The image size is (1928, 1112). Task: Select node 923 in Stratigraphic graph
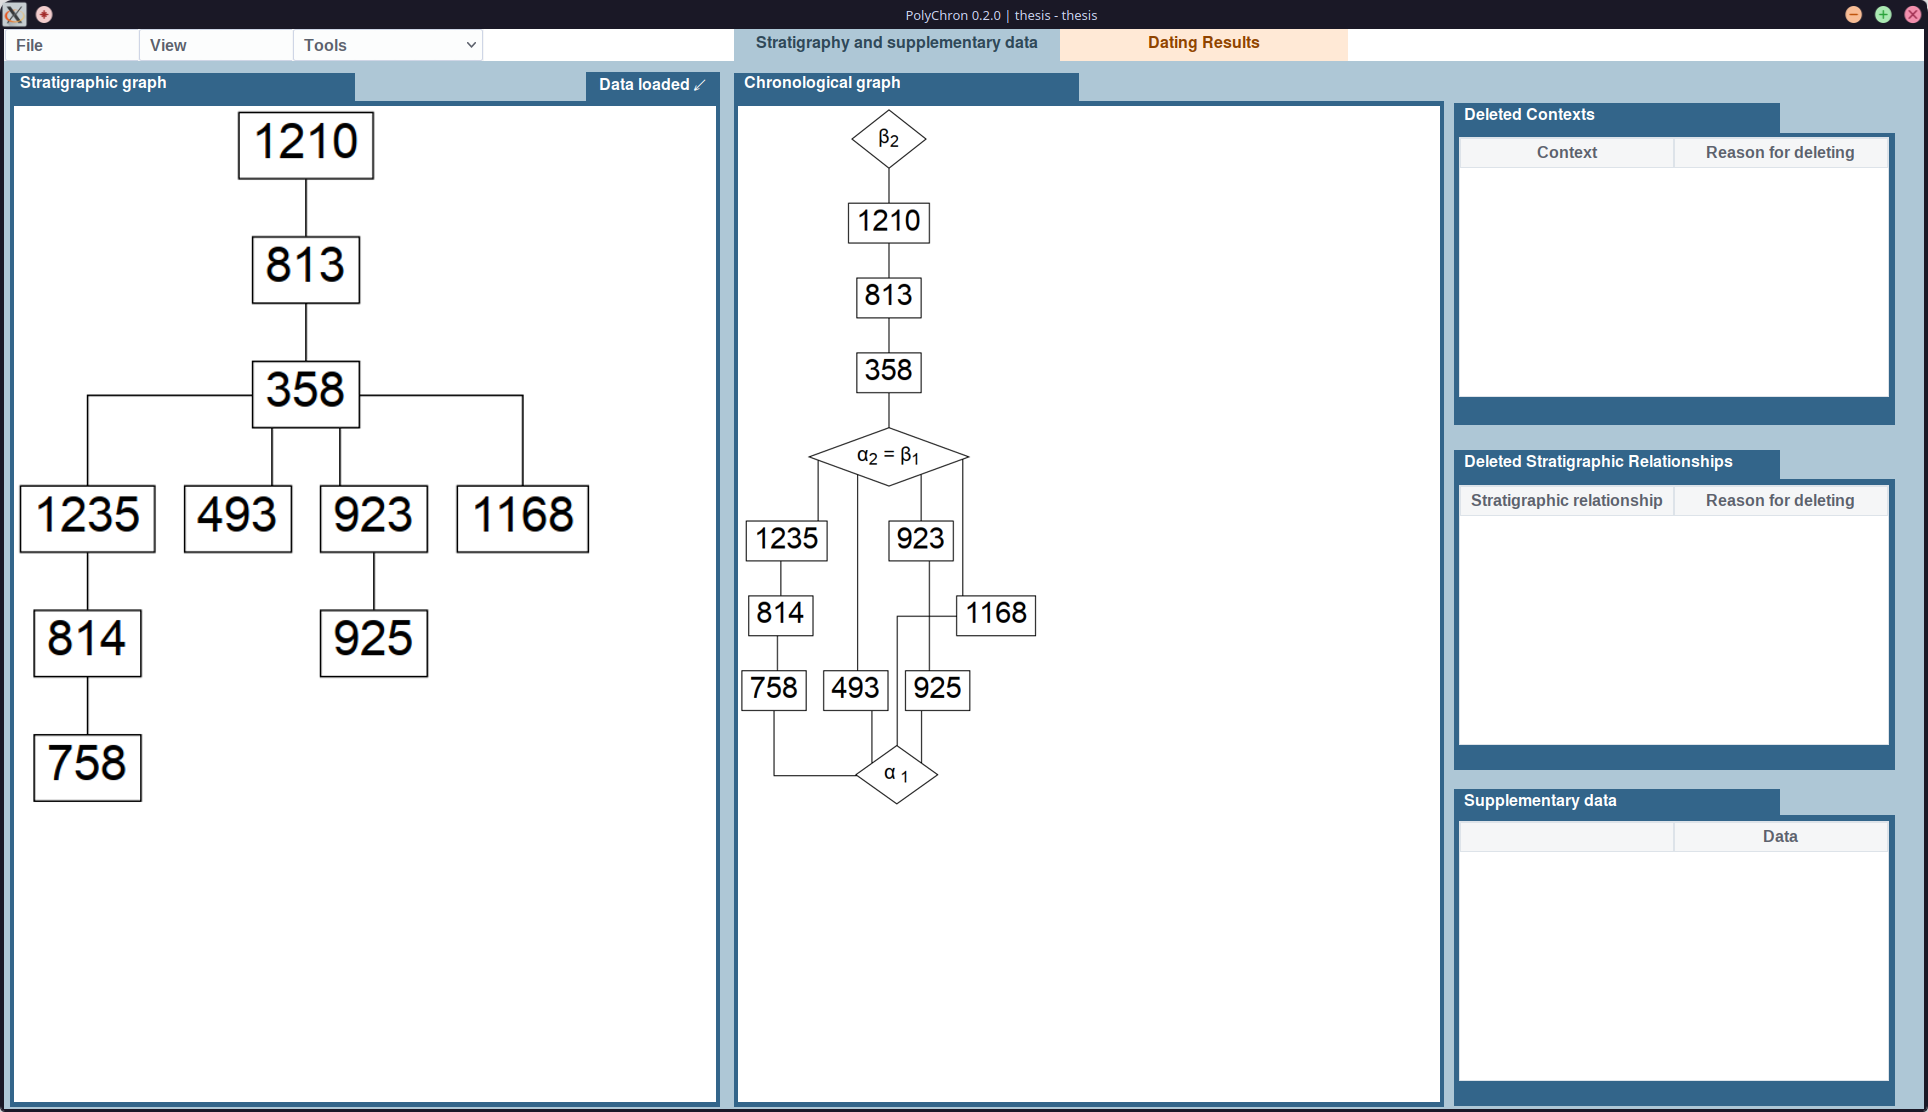pos(374,519)
